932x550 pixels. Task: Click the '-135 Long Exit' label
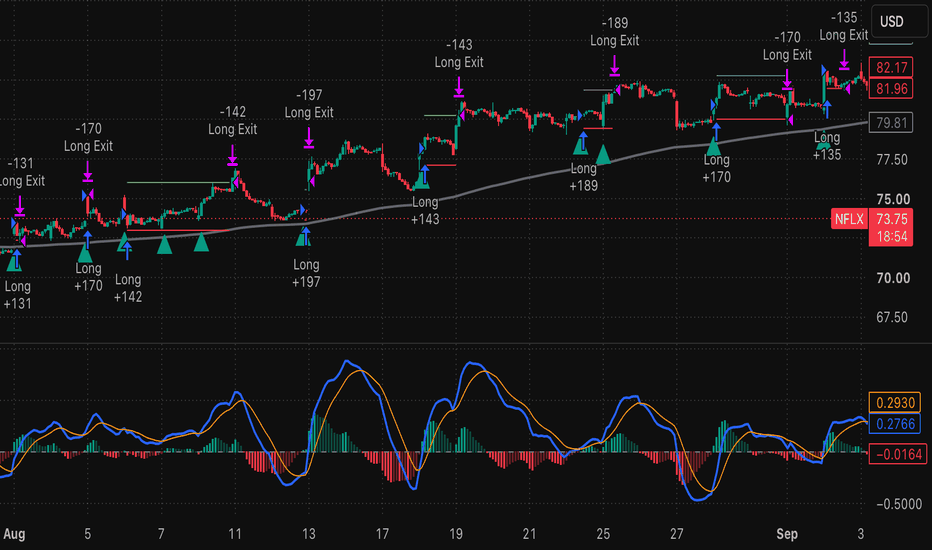coord(843,27)
